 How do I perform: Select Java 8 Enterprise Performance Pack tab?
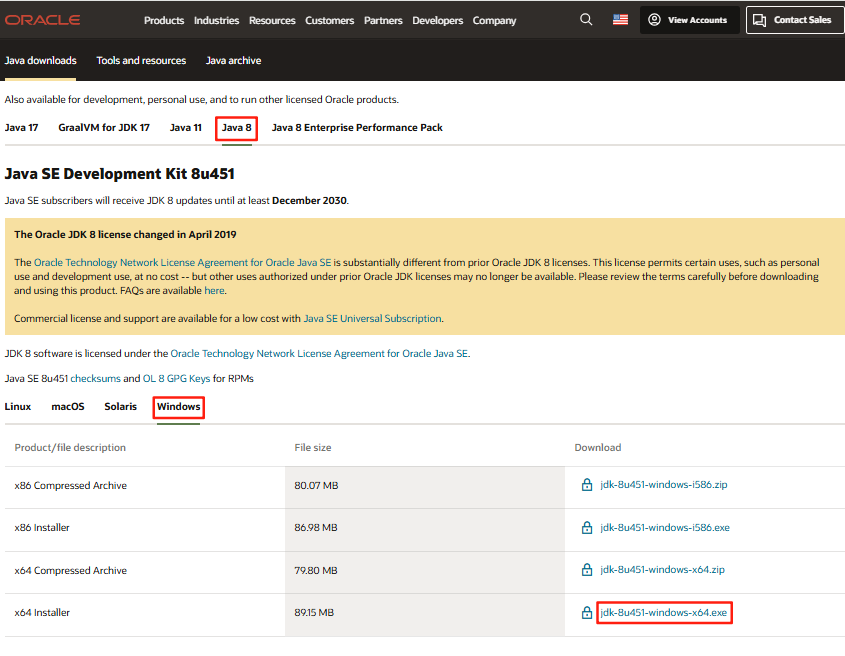[x=357, y=128]
